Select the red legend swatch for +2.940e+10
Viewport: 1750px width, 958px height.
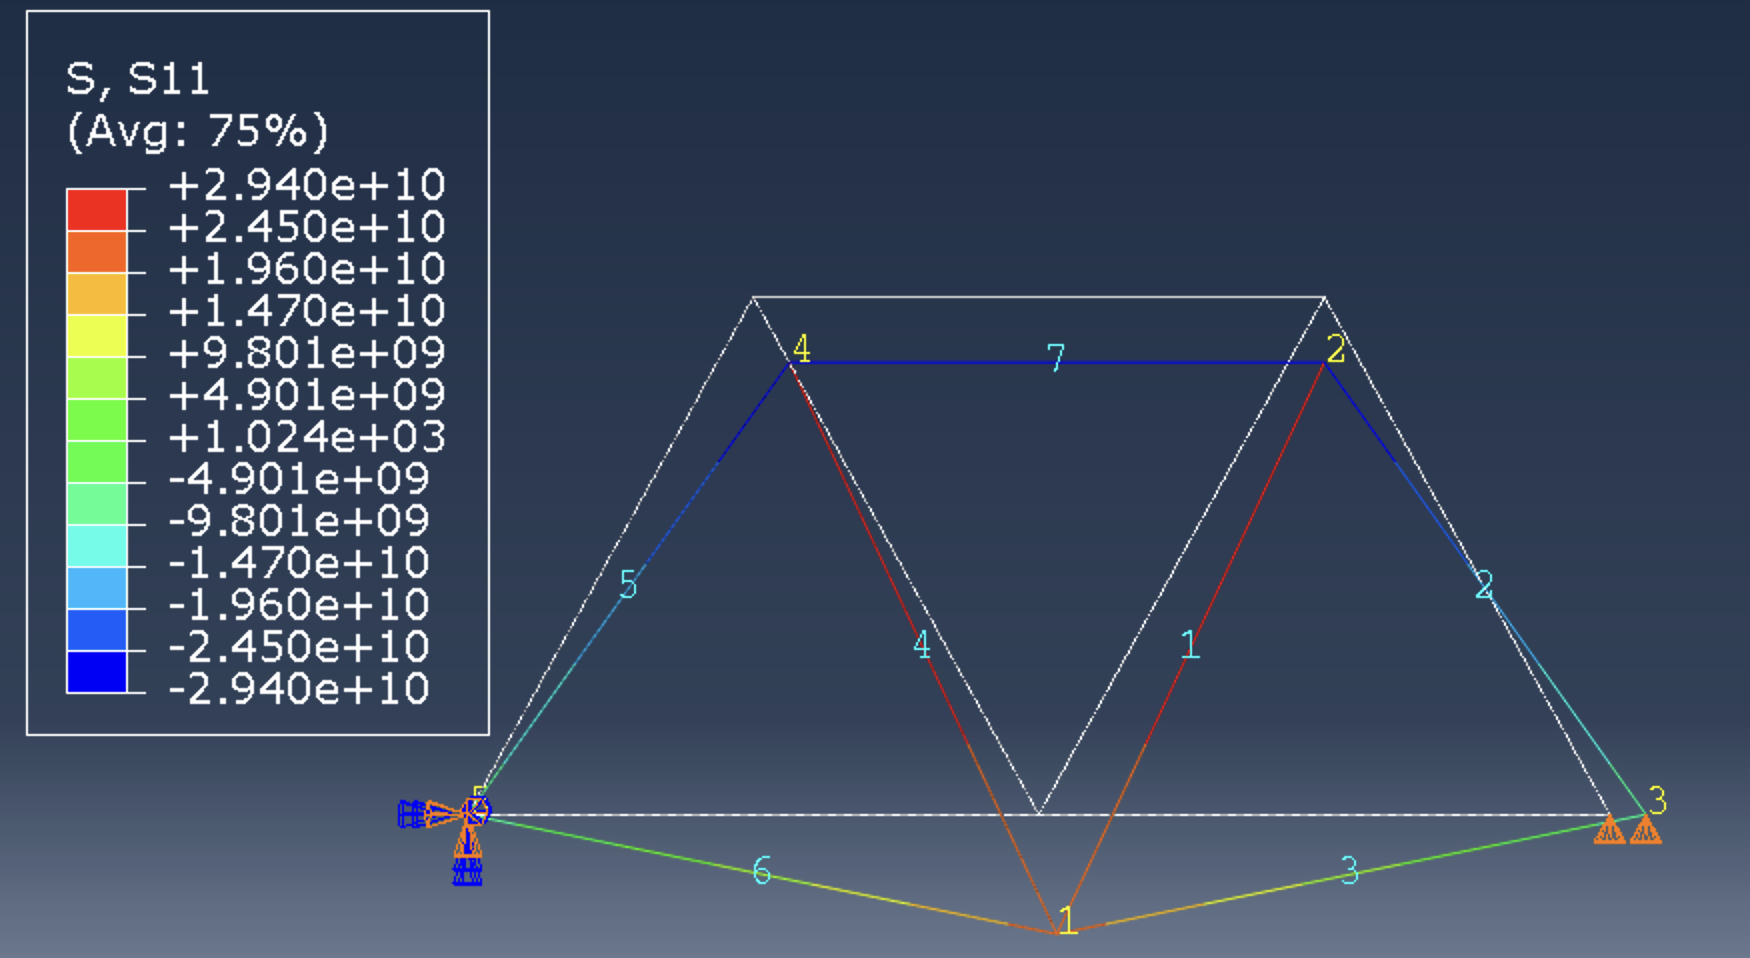tap(96, 210)
